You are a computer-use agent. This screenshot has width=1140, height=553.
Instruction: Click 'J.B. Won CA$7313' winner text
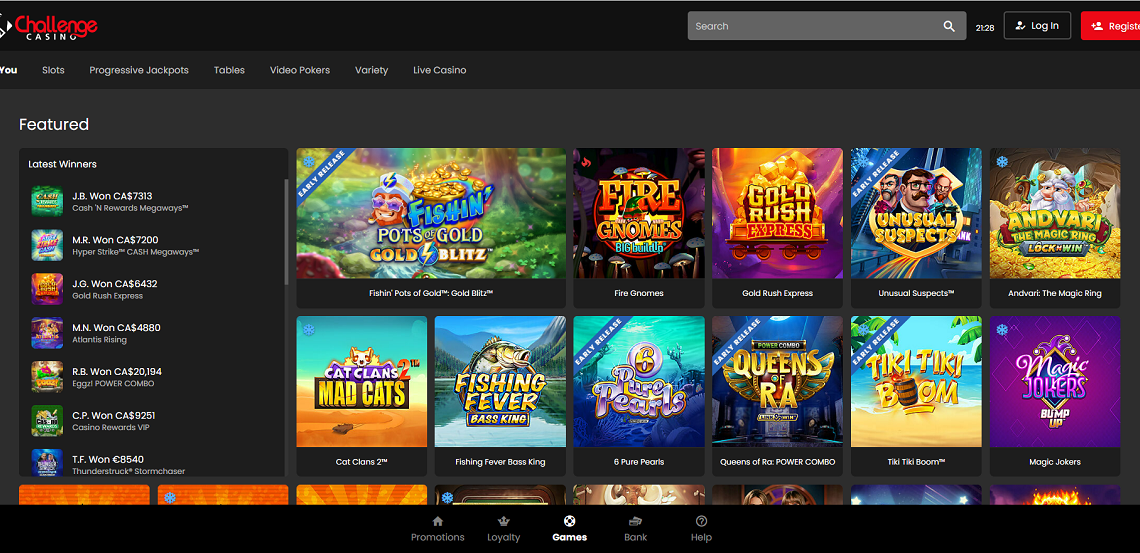pyautogui.click(x=112, y=196)
